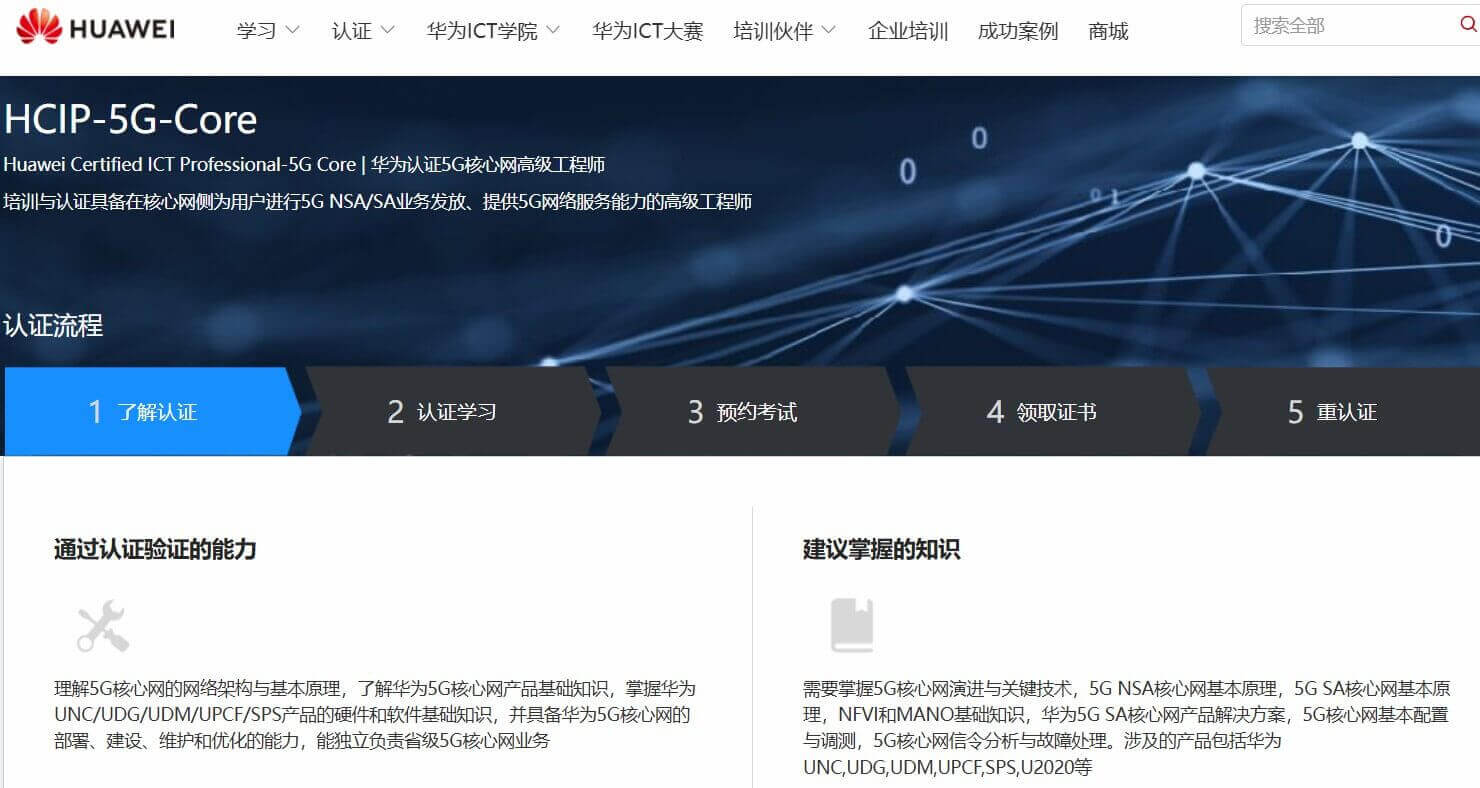Click the paragraph starting 需要掌握5G核心网演进
1480x788 pixels.
tap(1127, 728)
